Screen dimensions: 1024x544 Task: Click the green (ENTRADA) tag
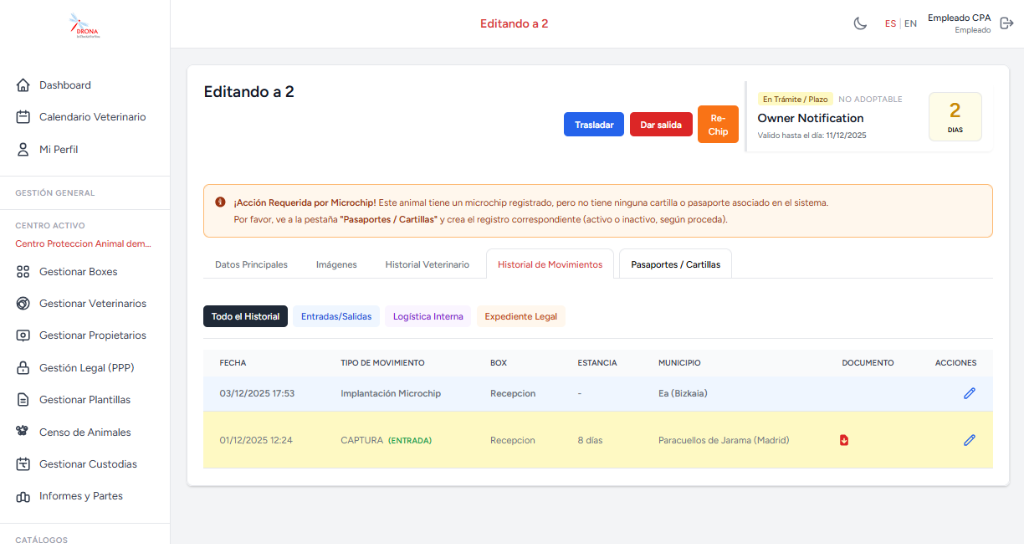[409, 441]
